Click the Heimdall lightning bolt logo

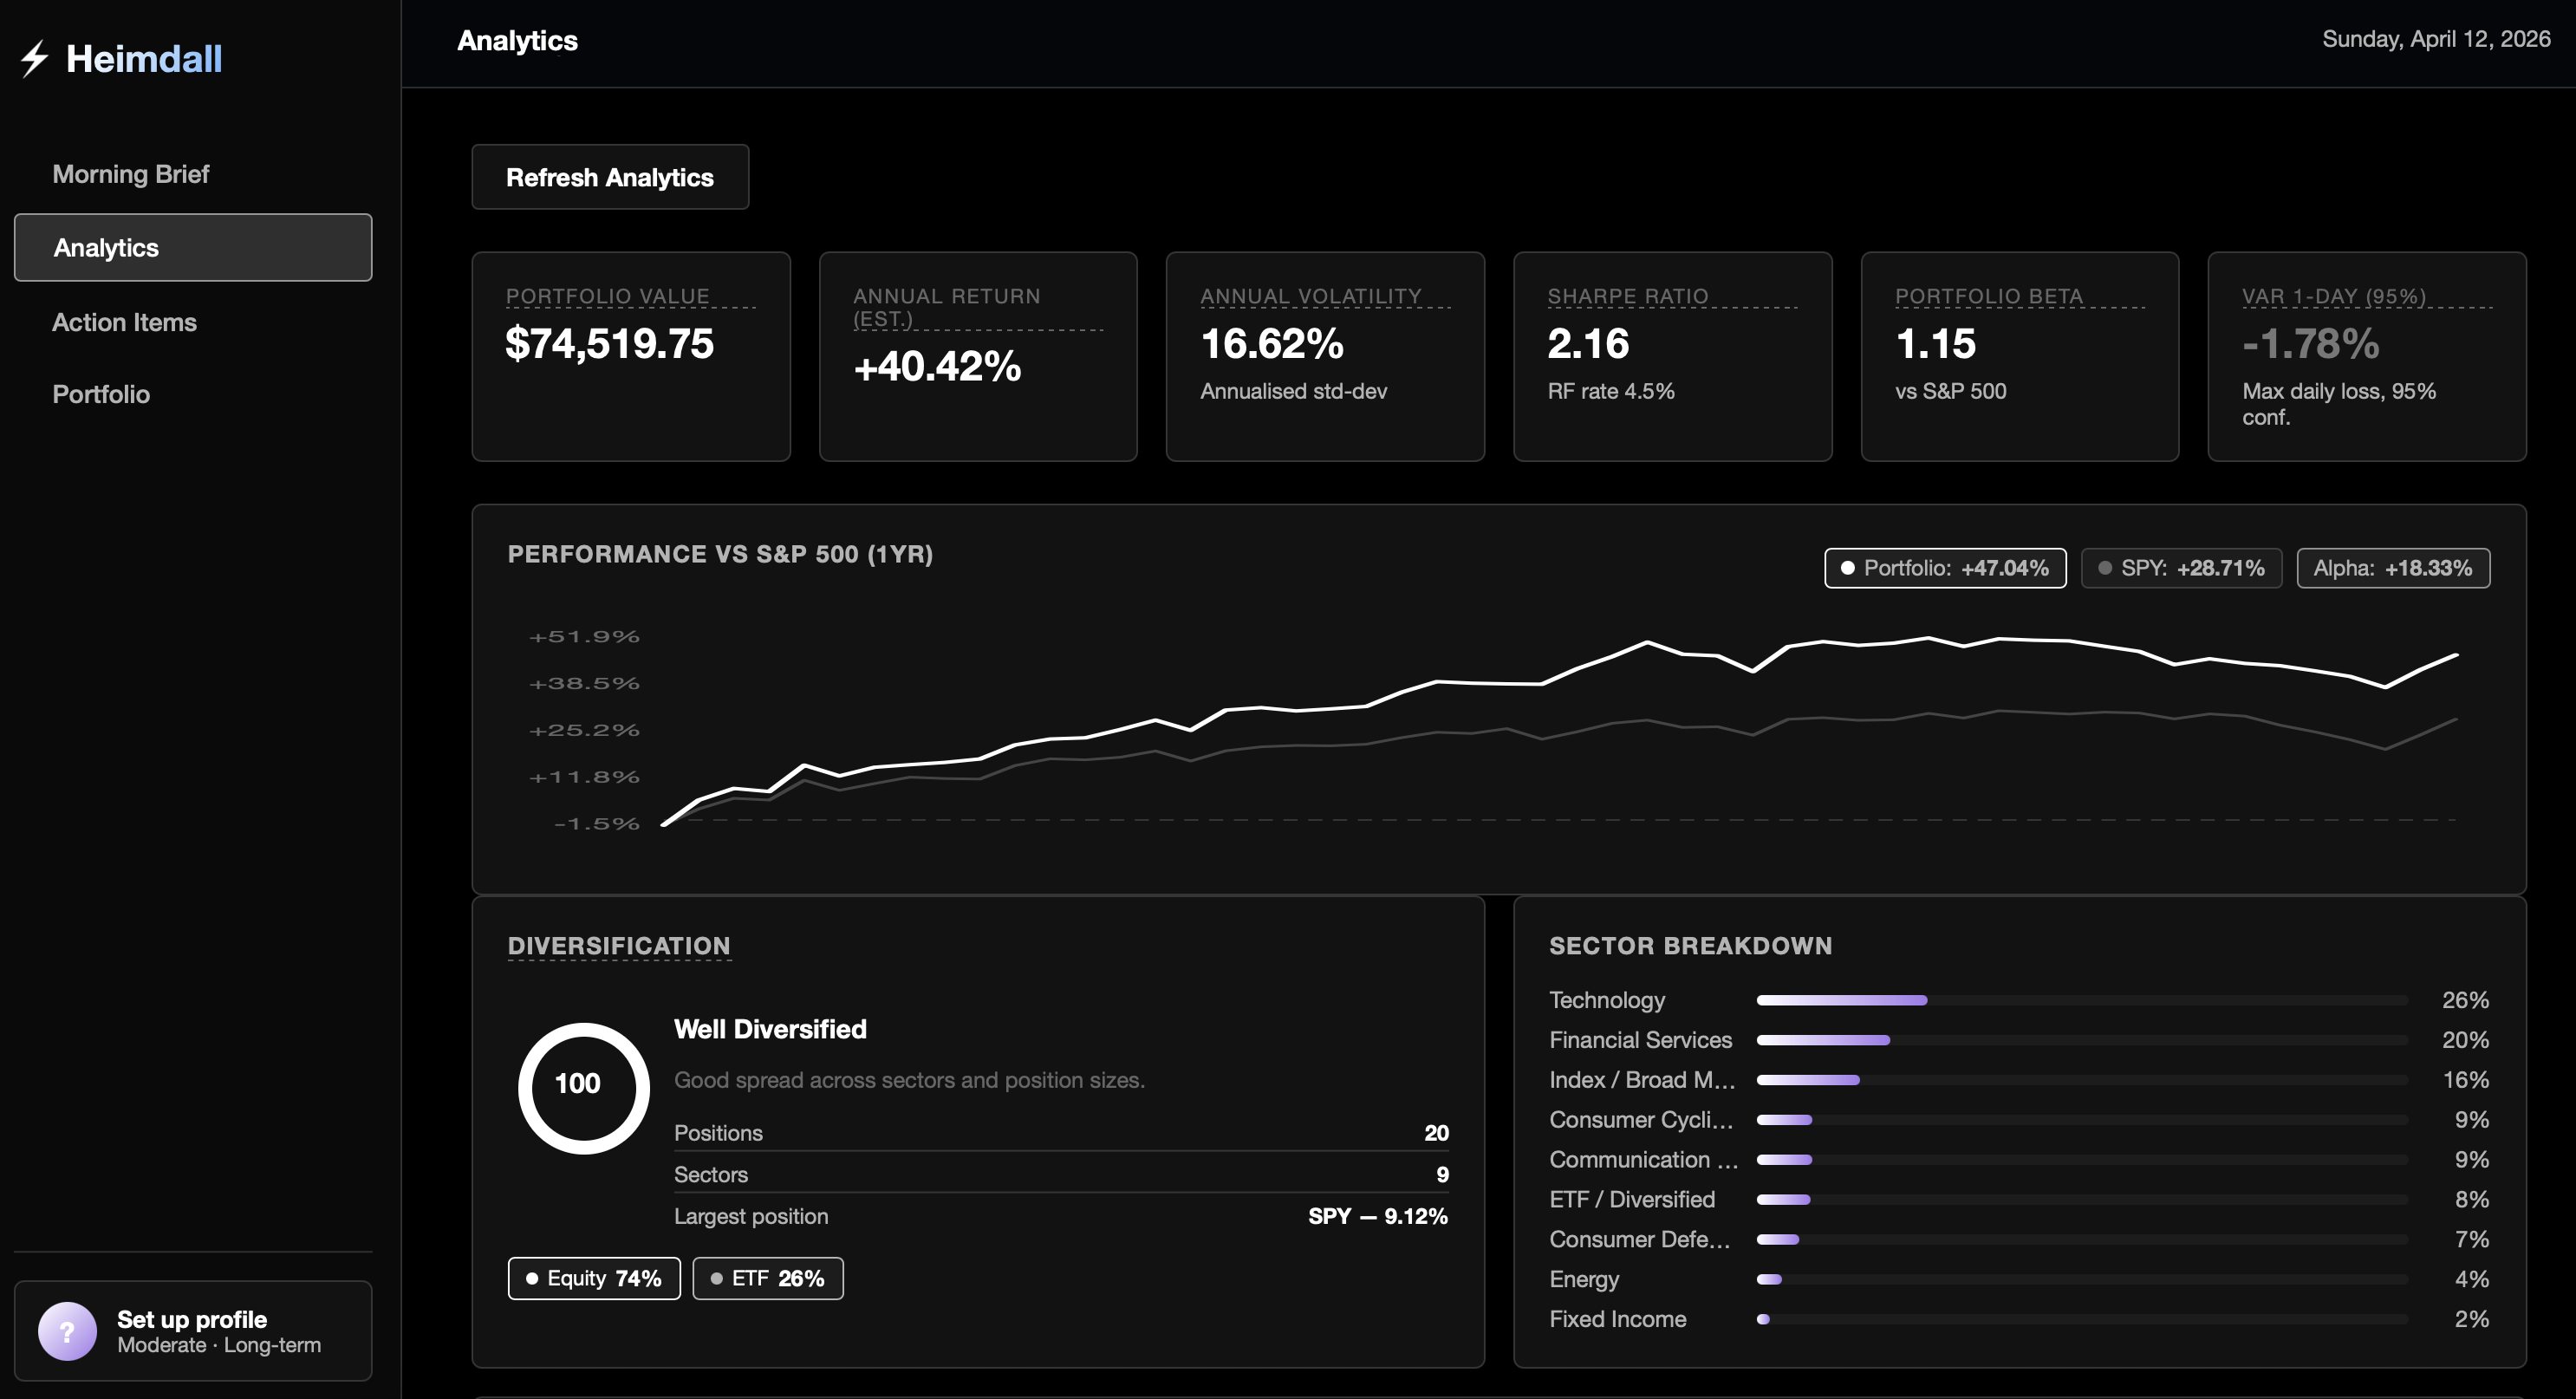[x=35, y=58]
